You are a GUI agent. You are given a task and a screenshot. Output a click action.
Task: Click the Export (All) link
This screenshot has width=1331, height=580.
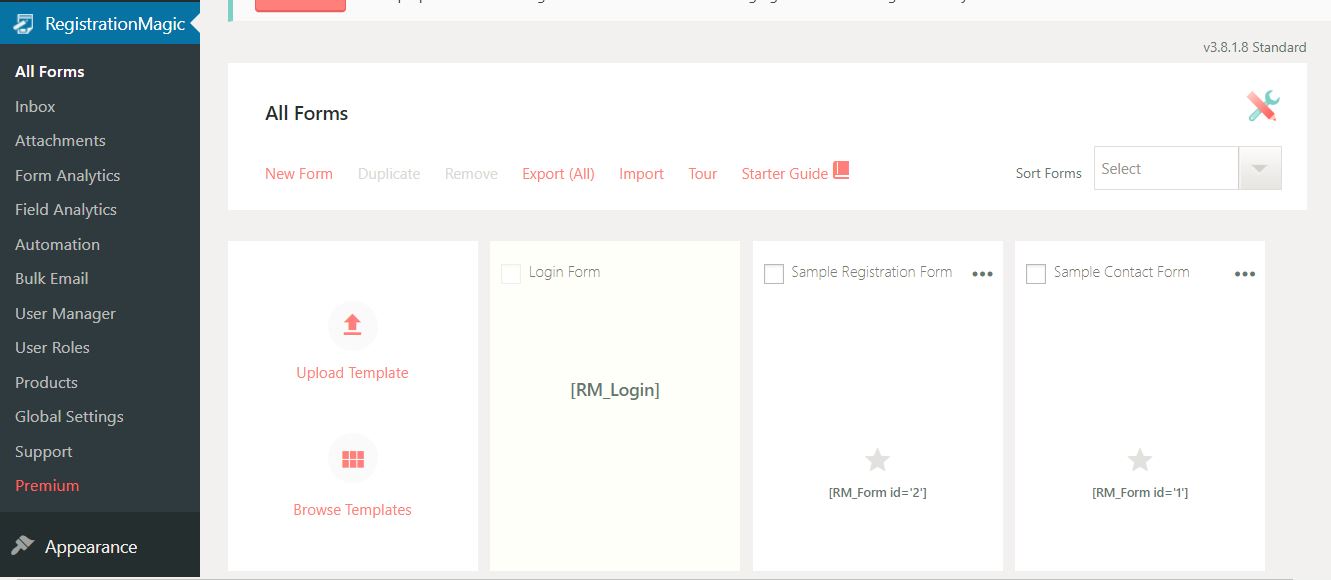558,173
